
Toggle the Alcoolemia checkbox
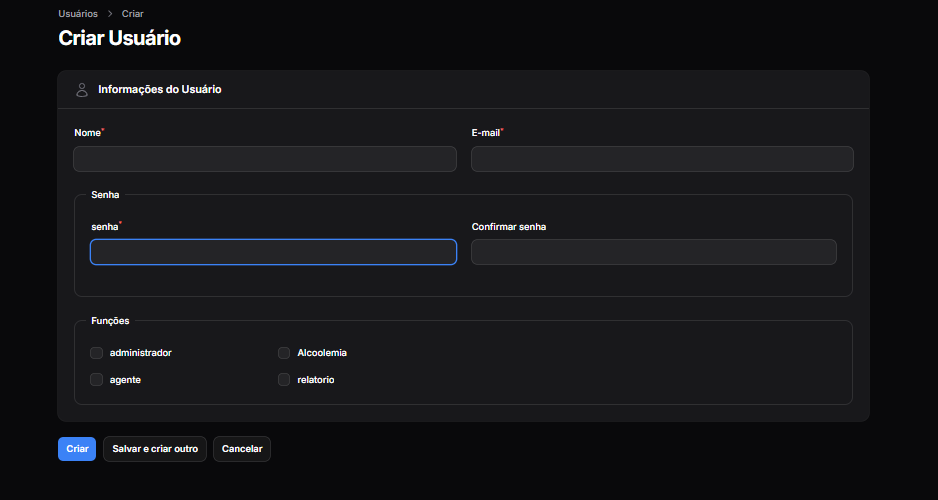point(284,353)
